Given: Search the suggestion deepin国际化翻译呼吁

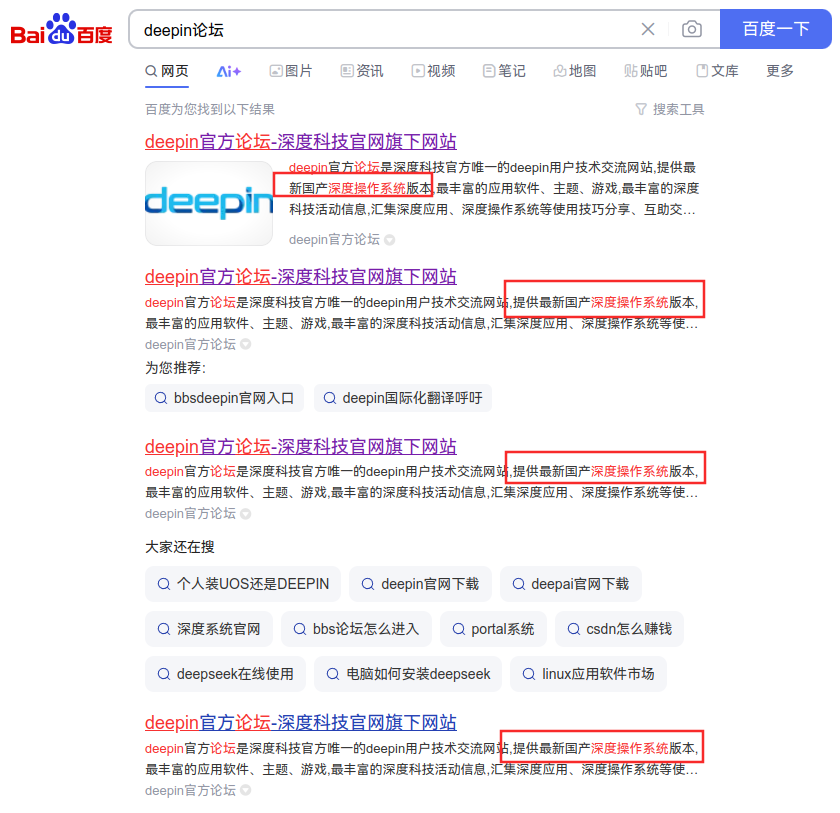Looking at the screenshot, I should pyautogui.click(x=403, y=398).
